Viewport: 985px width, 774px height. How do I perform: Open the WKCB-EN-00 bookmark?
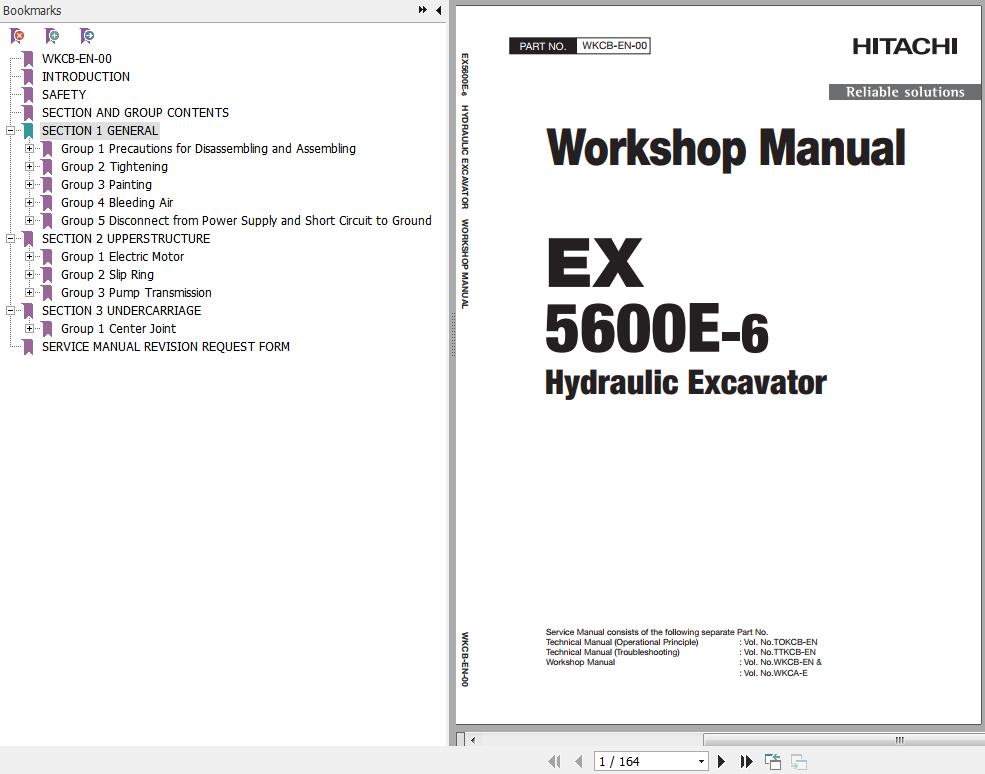tap(77, 59)
